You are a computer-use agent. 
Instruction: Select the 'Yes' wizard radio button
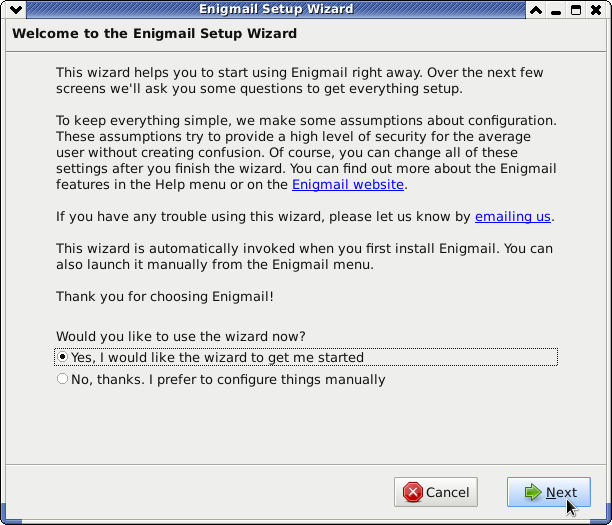62,357
